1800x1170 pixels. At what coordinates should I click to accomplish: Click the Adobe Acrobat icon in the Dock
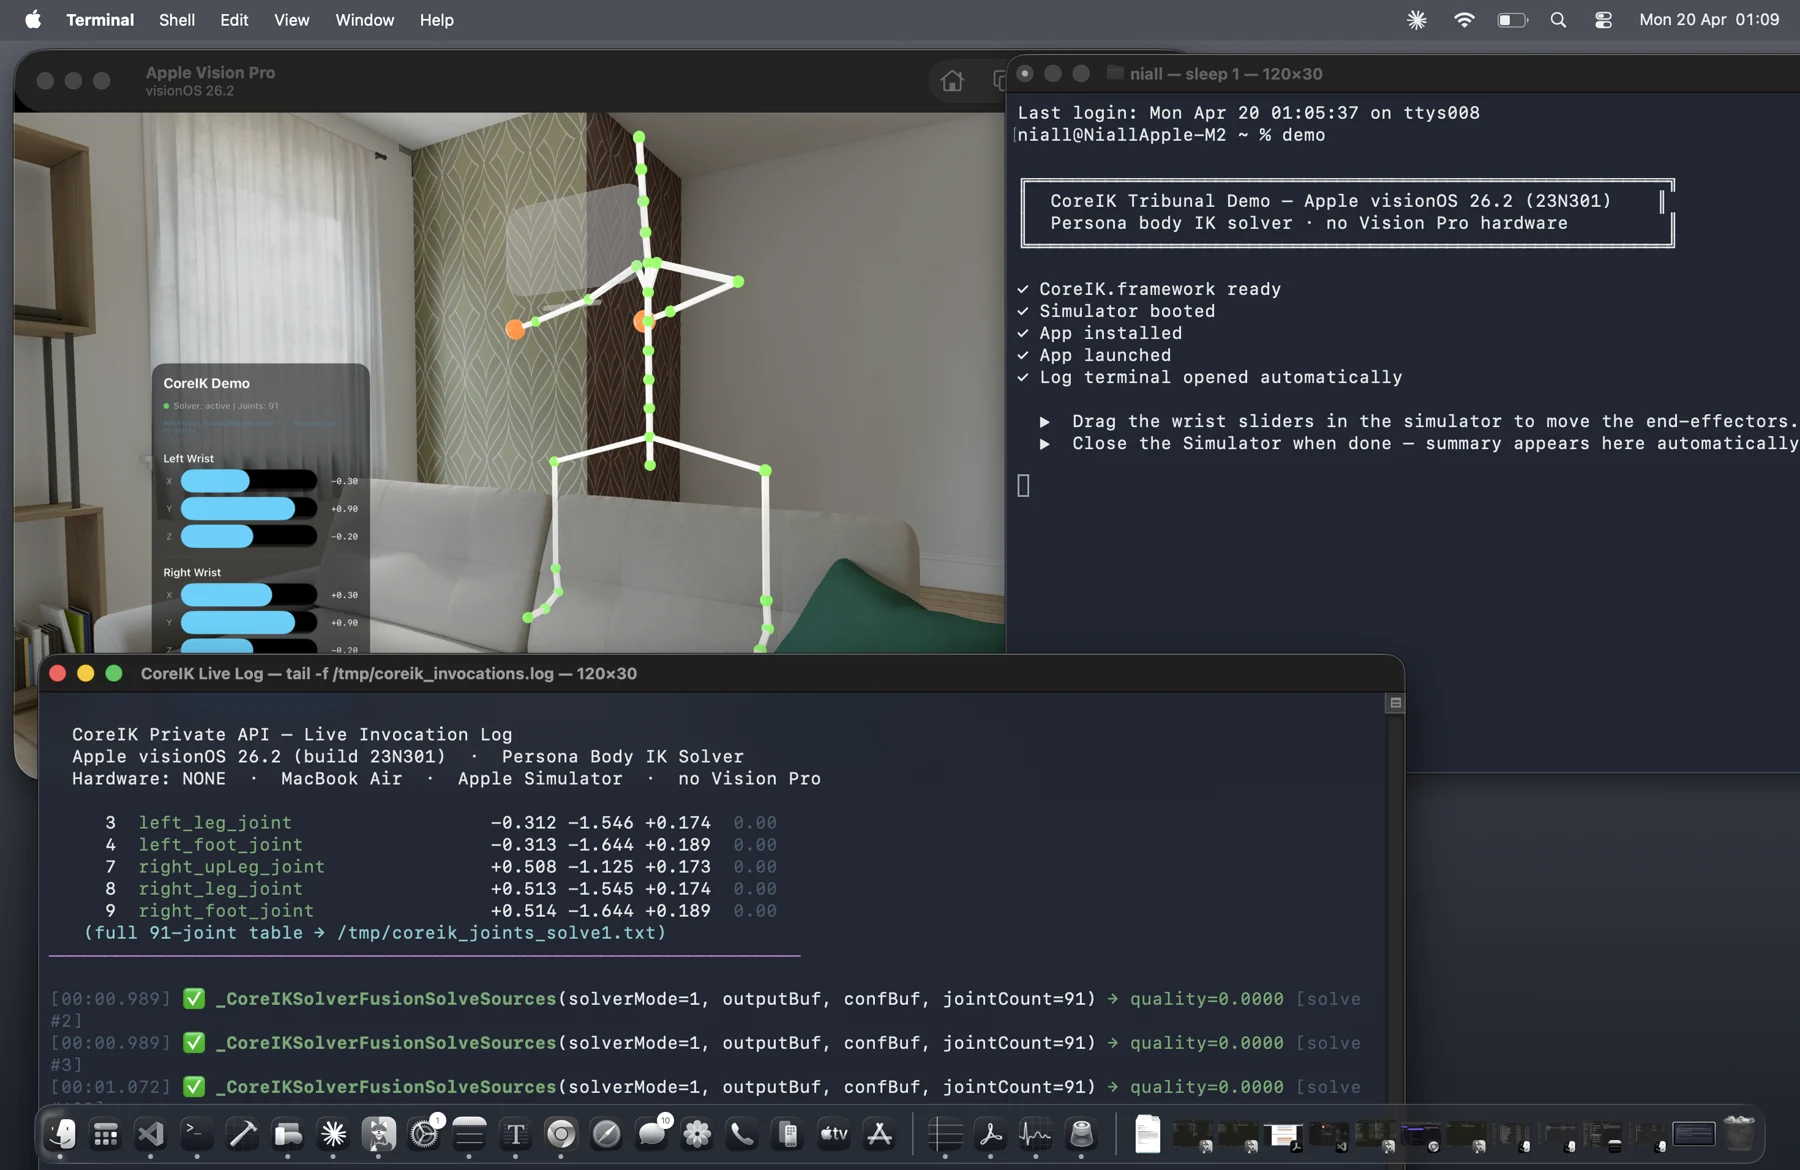pos(990,1134)
